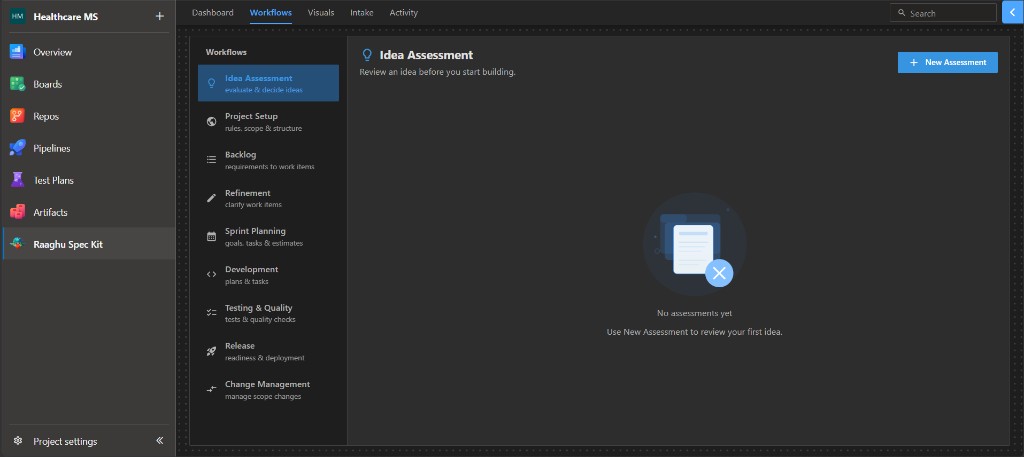The width and height of the screenshot is (1024, 457).
Task: Click the lightbulb icon beside Idea Assessment heading
Action: [367, 55]
